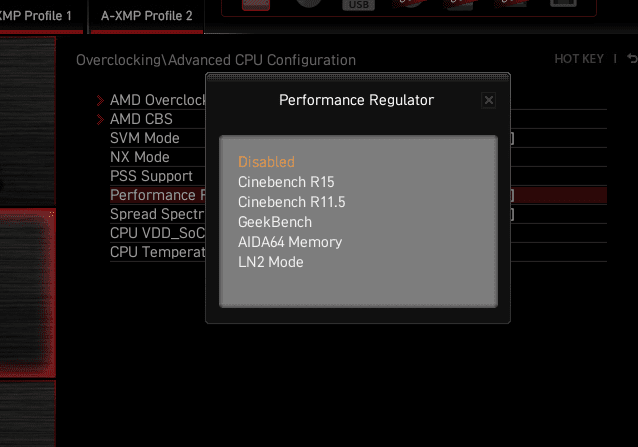Enable LN2 Mode option
Viewport: 638px width, 447px height.
click(270, 262)
